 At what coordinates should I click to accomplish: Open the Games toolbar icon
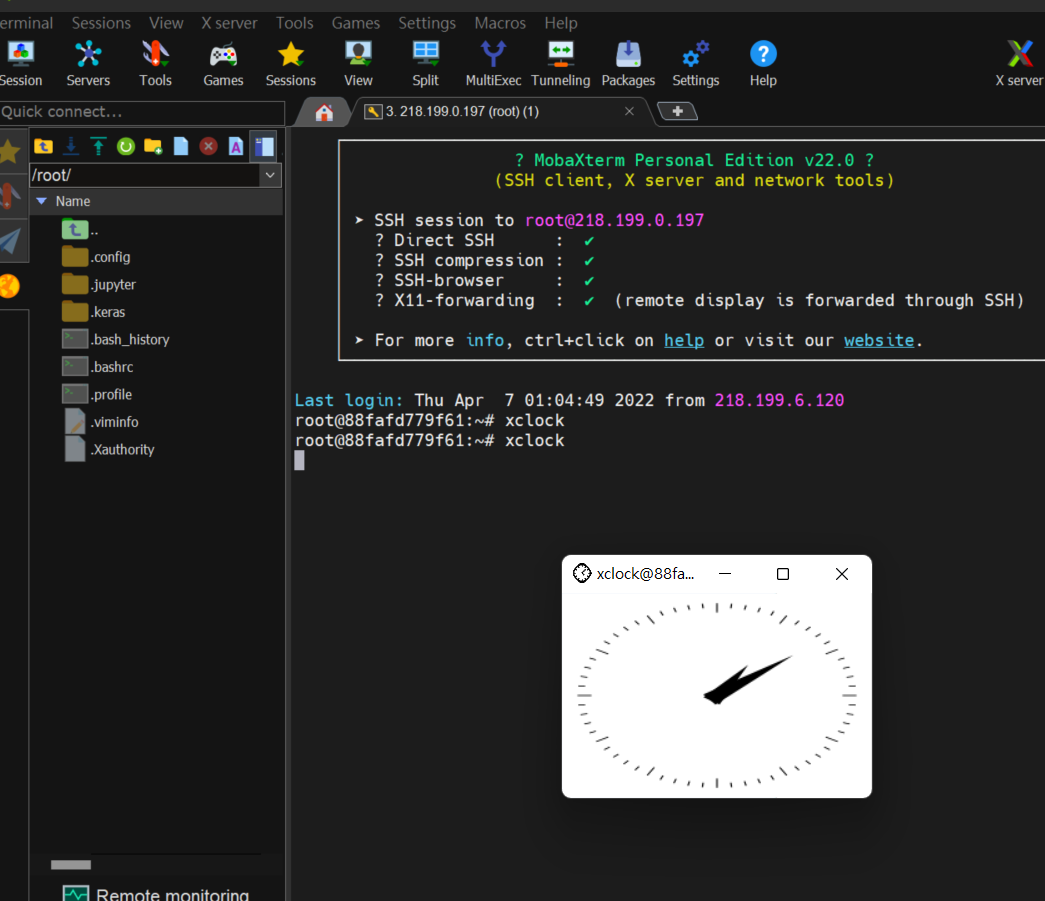[223, 64]
